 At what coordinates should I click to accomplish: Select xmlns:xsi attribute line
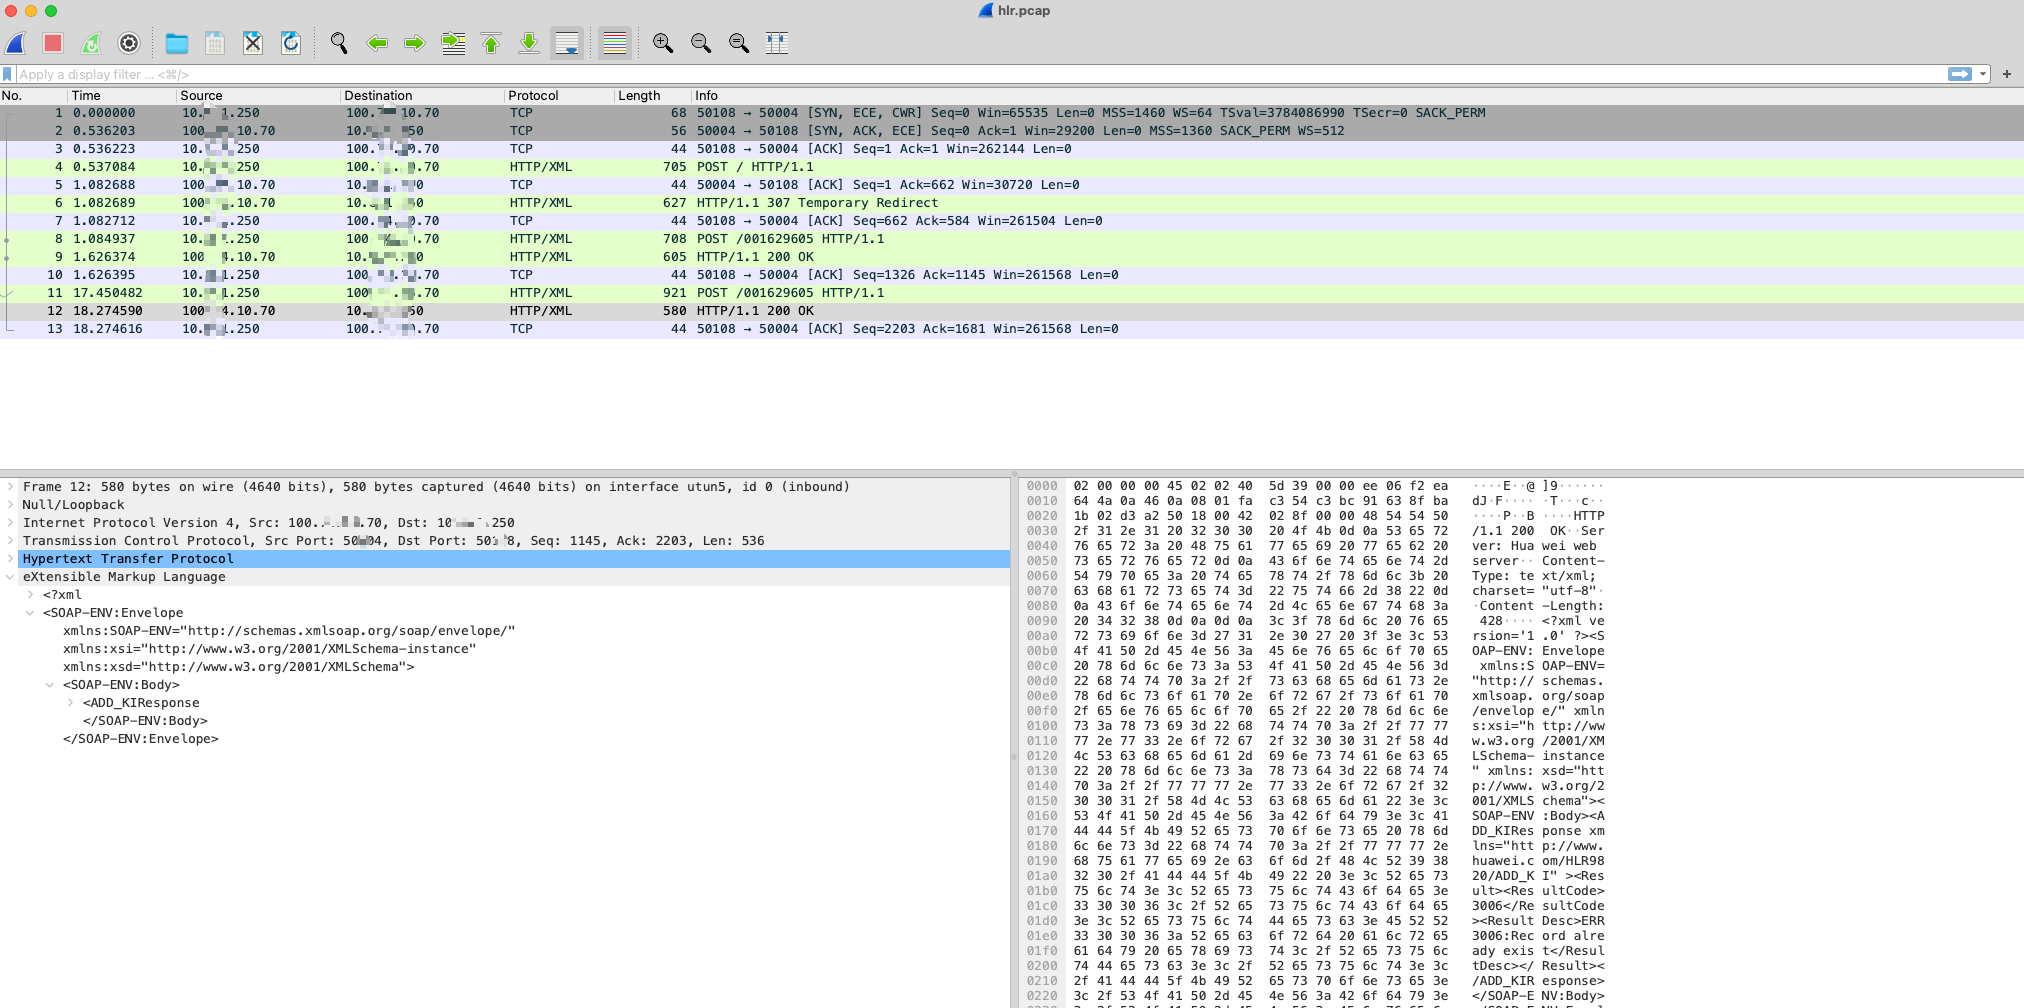coord(269,649)
